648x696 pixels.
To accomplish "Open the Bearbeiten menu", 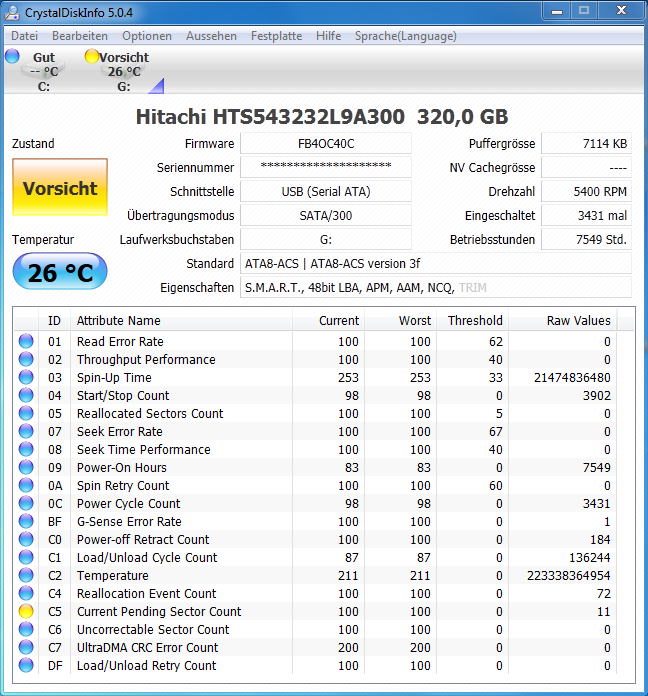I will coord(80,36).
